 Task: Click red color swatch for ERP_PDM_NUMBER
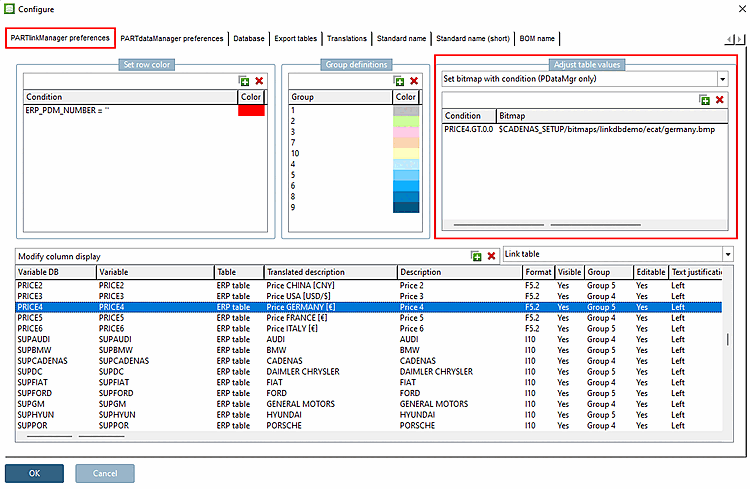[x=251, y=110]
